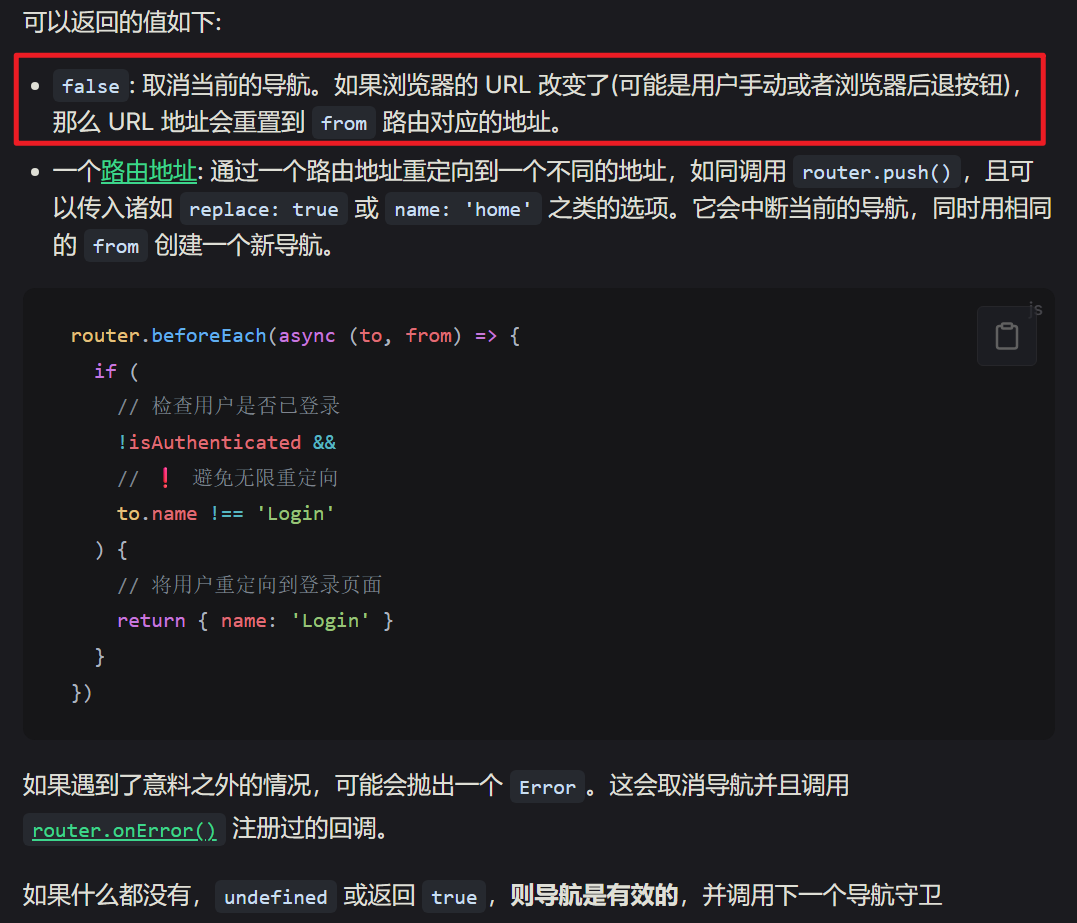This screenshot has width=1077, height=923.
Task: Open the 路由地址 link
Action: click(x=148, y=172)
